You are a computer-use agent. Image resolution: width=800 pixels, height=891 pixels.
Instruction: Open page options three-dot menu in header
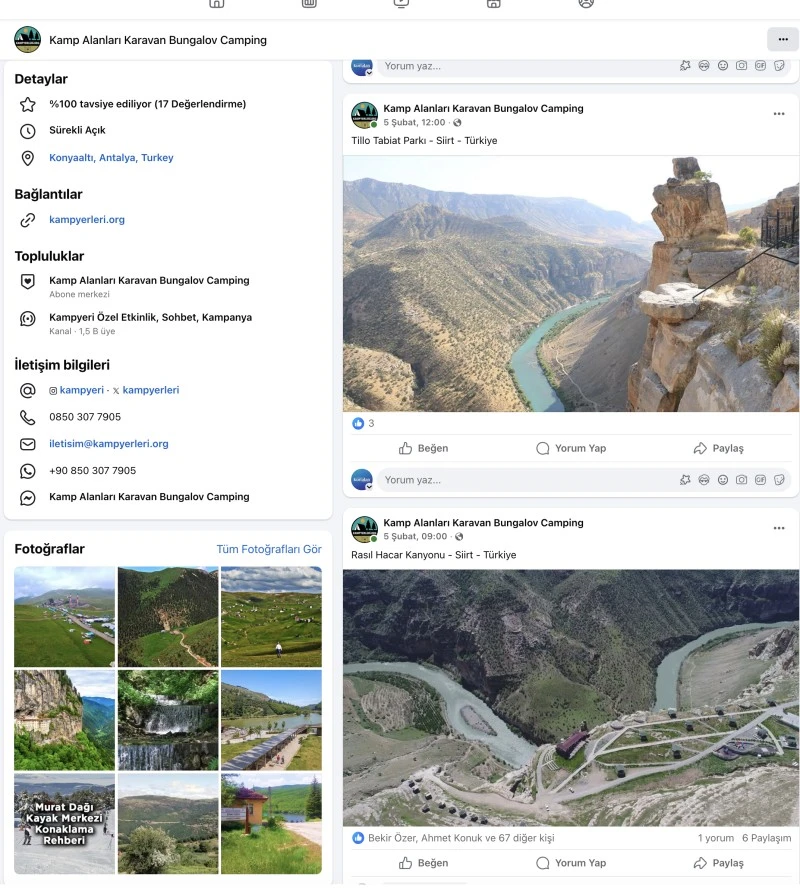pyautogui.click(x=782, y=40)
